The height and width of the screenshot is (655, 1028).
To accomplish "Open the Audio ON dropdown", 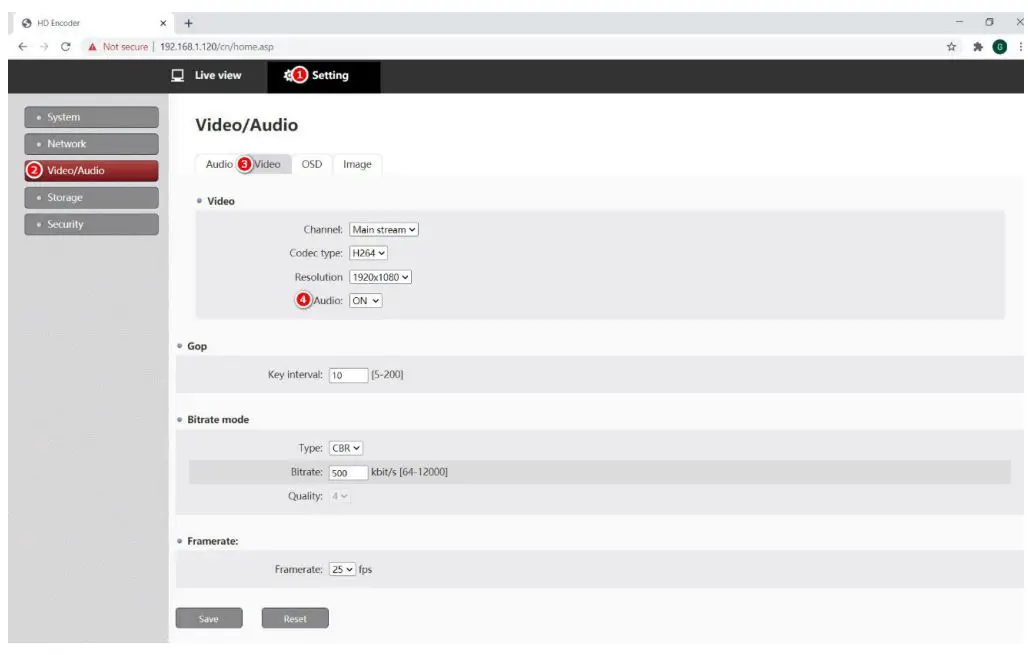I will (365, 301).
